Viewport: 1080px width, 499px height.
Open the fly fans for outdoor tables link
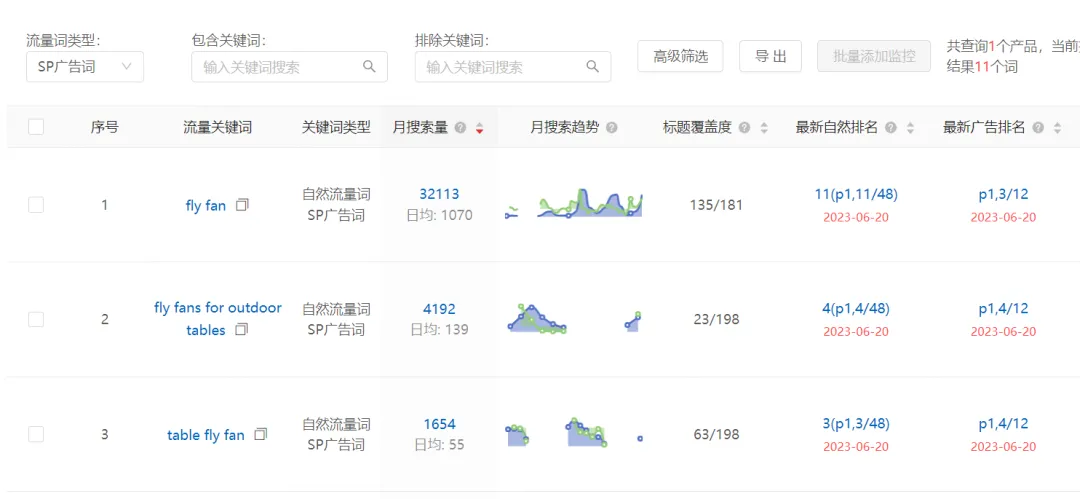[218, 318]
